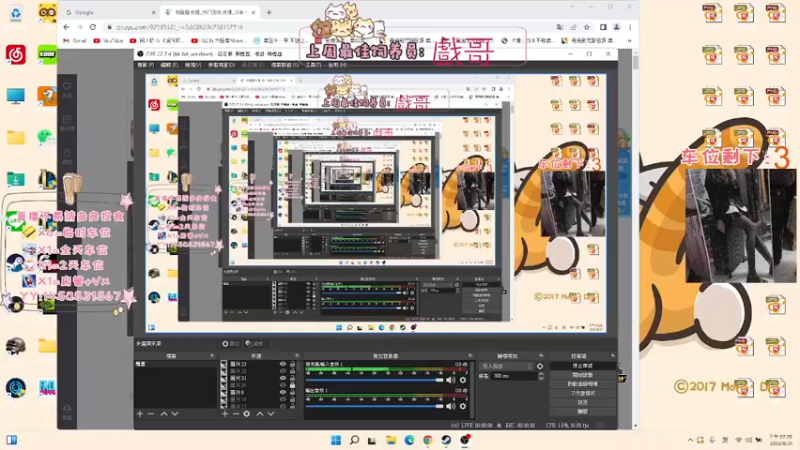The height and width of the screenshot is (450, 800).
Task: Click 設定 settings button in Controls
Action: coord(583,403)
